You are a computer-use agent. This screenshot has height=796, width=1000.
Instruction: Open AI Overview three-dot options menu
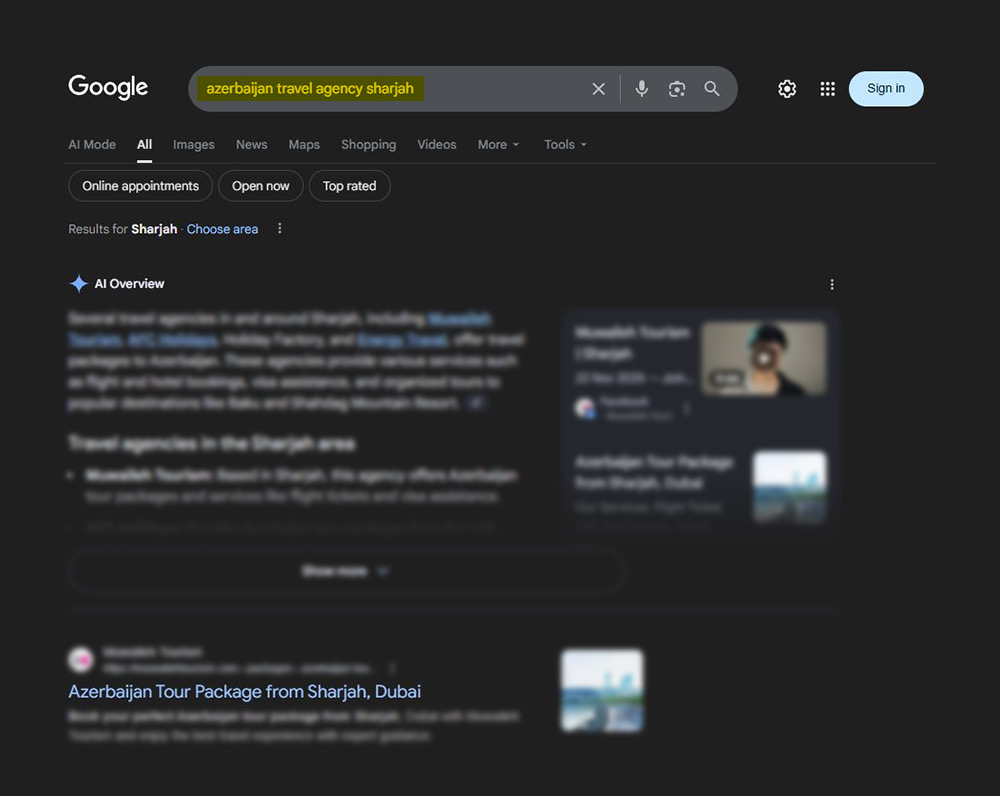(x=832, y=284)
